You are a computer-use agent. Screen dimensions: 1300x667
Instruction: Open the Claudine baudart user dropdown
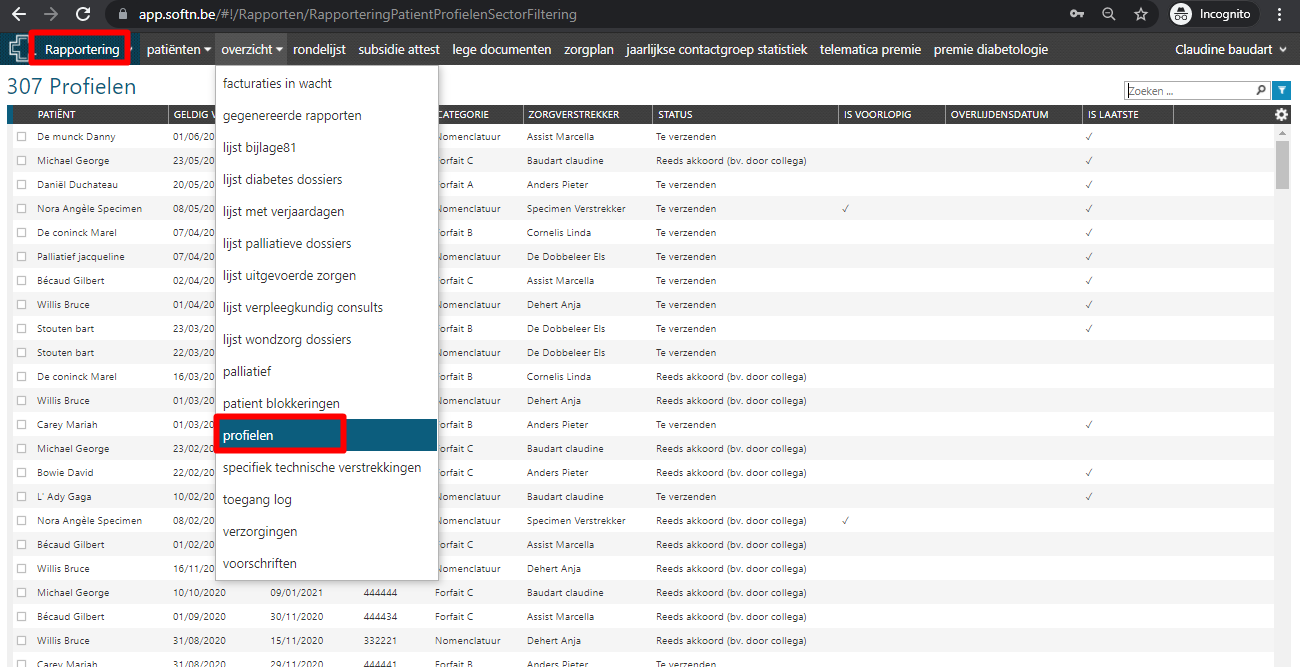(x=1231, y=49)
